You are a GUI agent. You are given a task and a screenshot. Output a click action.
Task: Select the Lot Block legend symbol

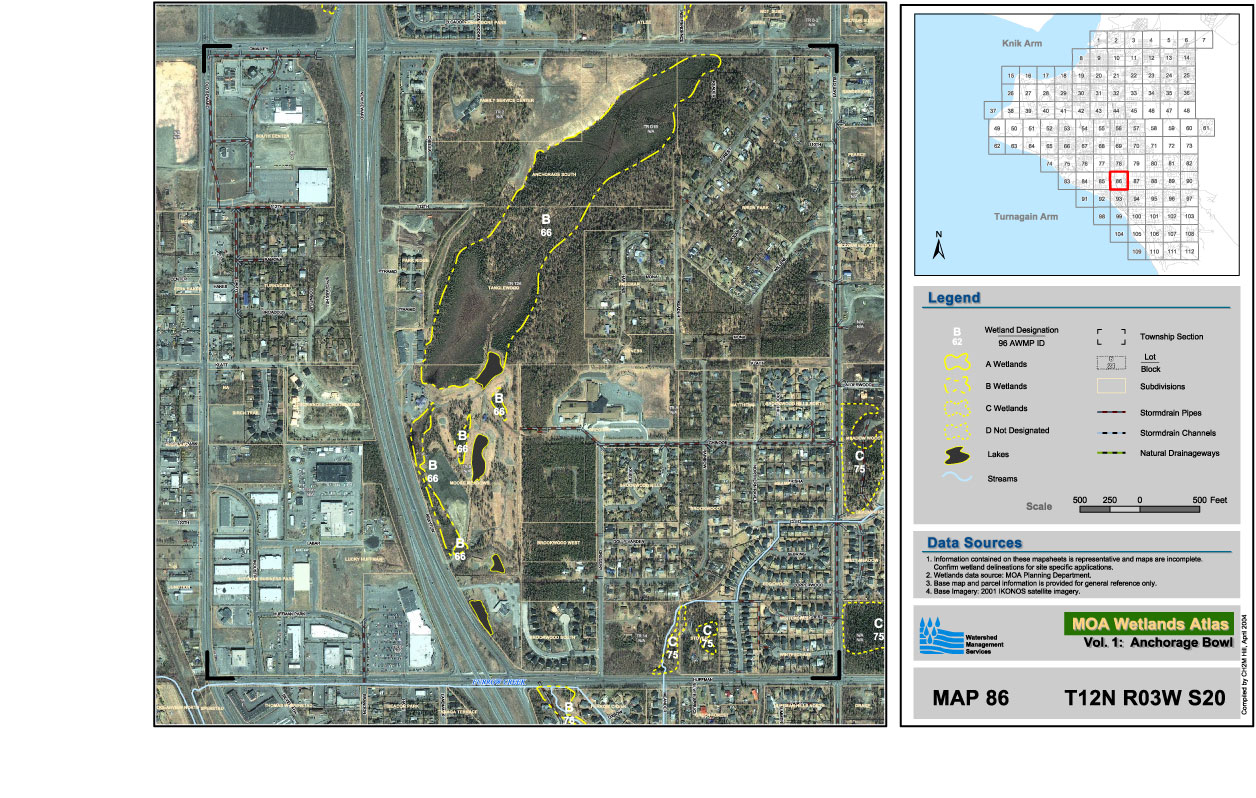coord(1112,362)
